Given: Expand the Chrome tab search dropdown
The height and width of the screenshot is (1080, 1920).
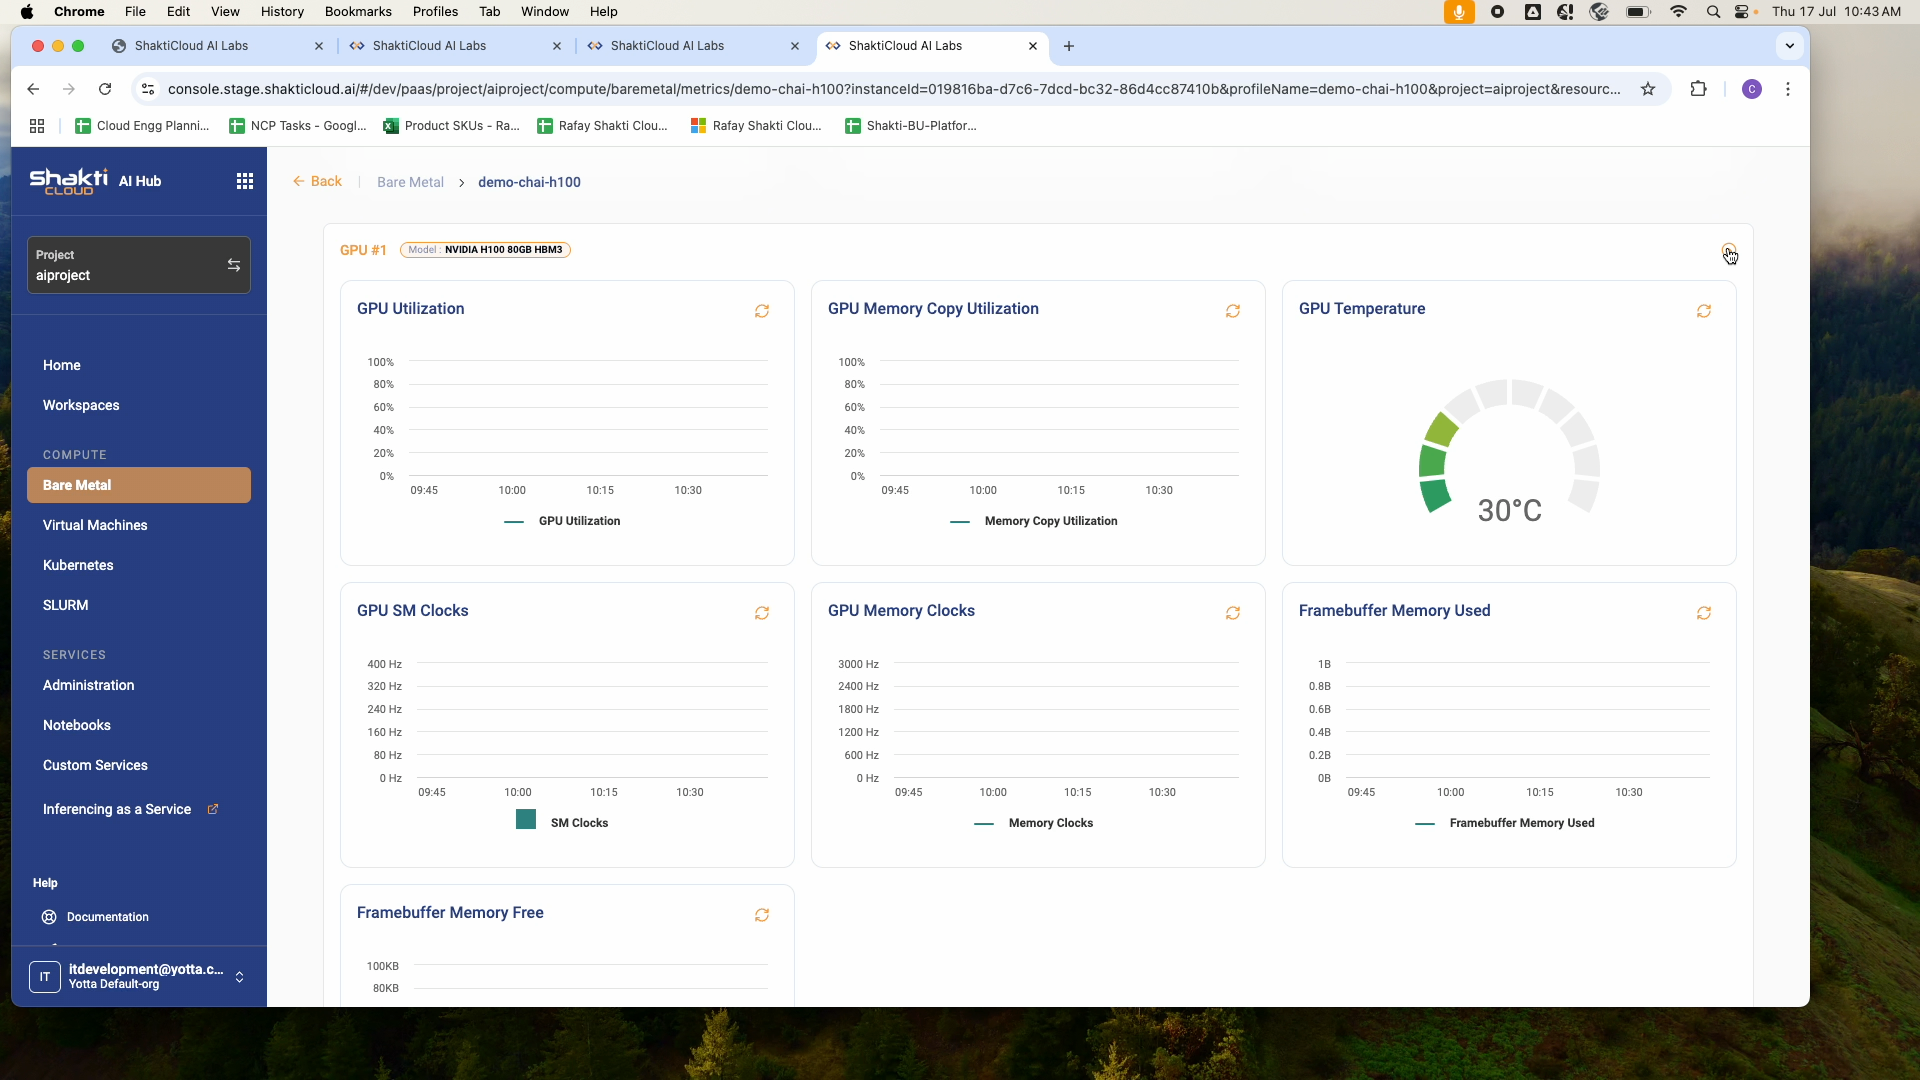Looking at the screenshot, I should coord(1790,46).
